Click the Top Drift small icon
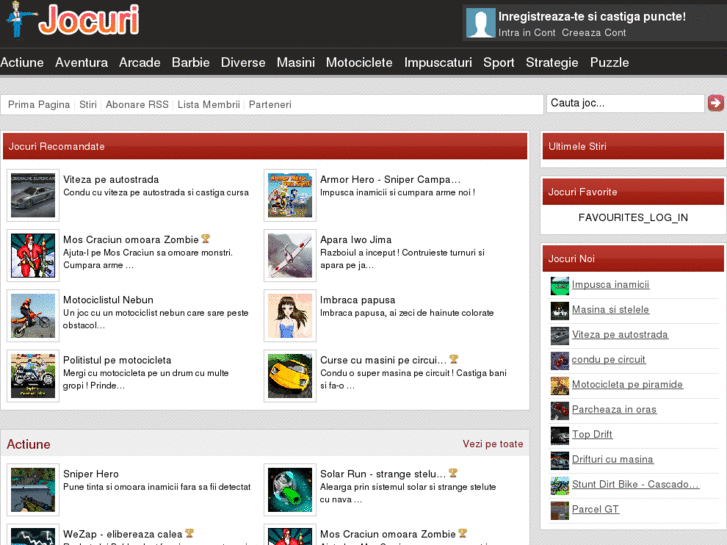Screen dimensions: 727x545 (560, 436)
